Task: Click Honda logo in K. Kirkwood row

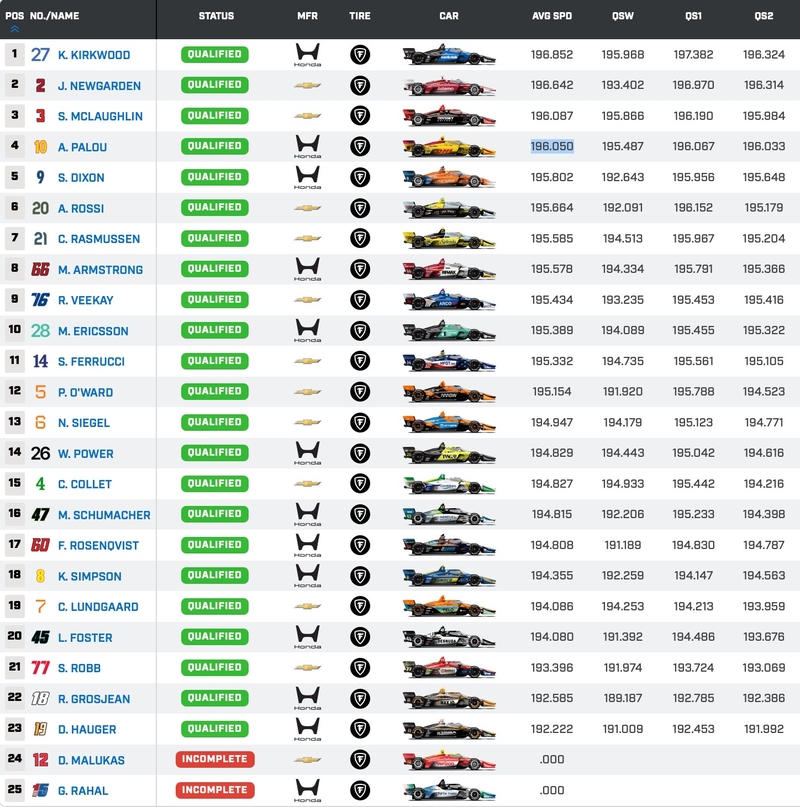Action: coord(307,55)
